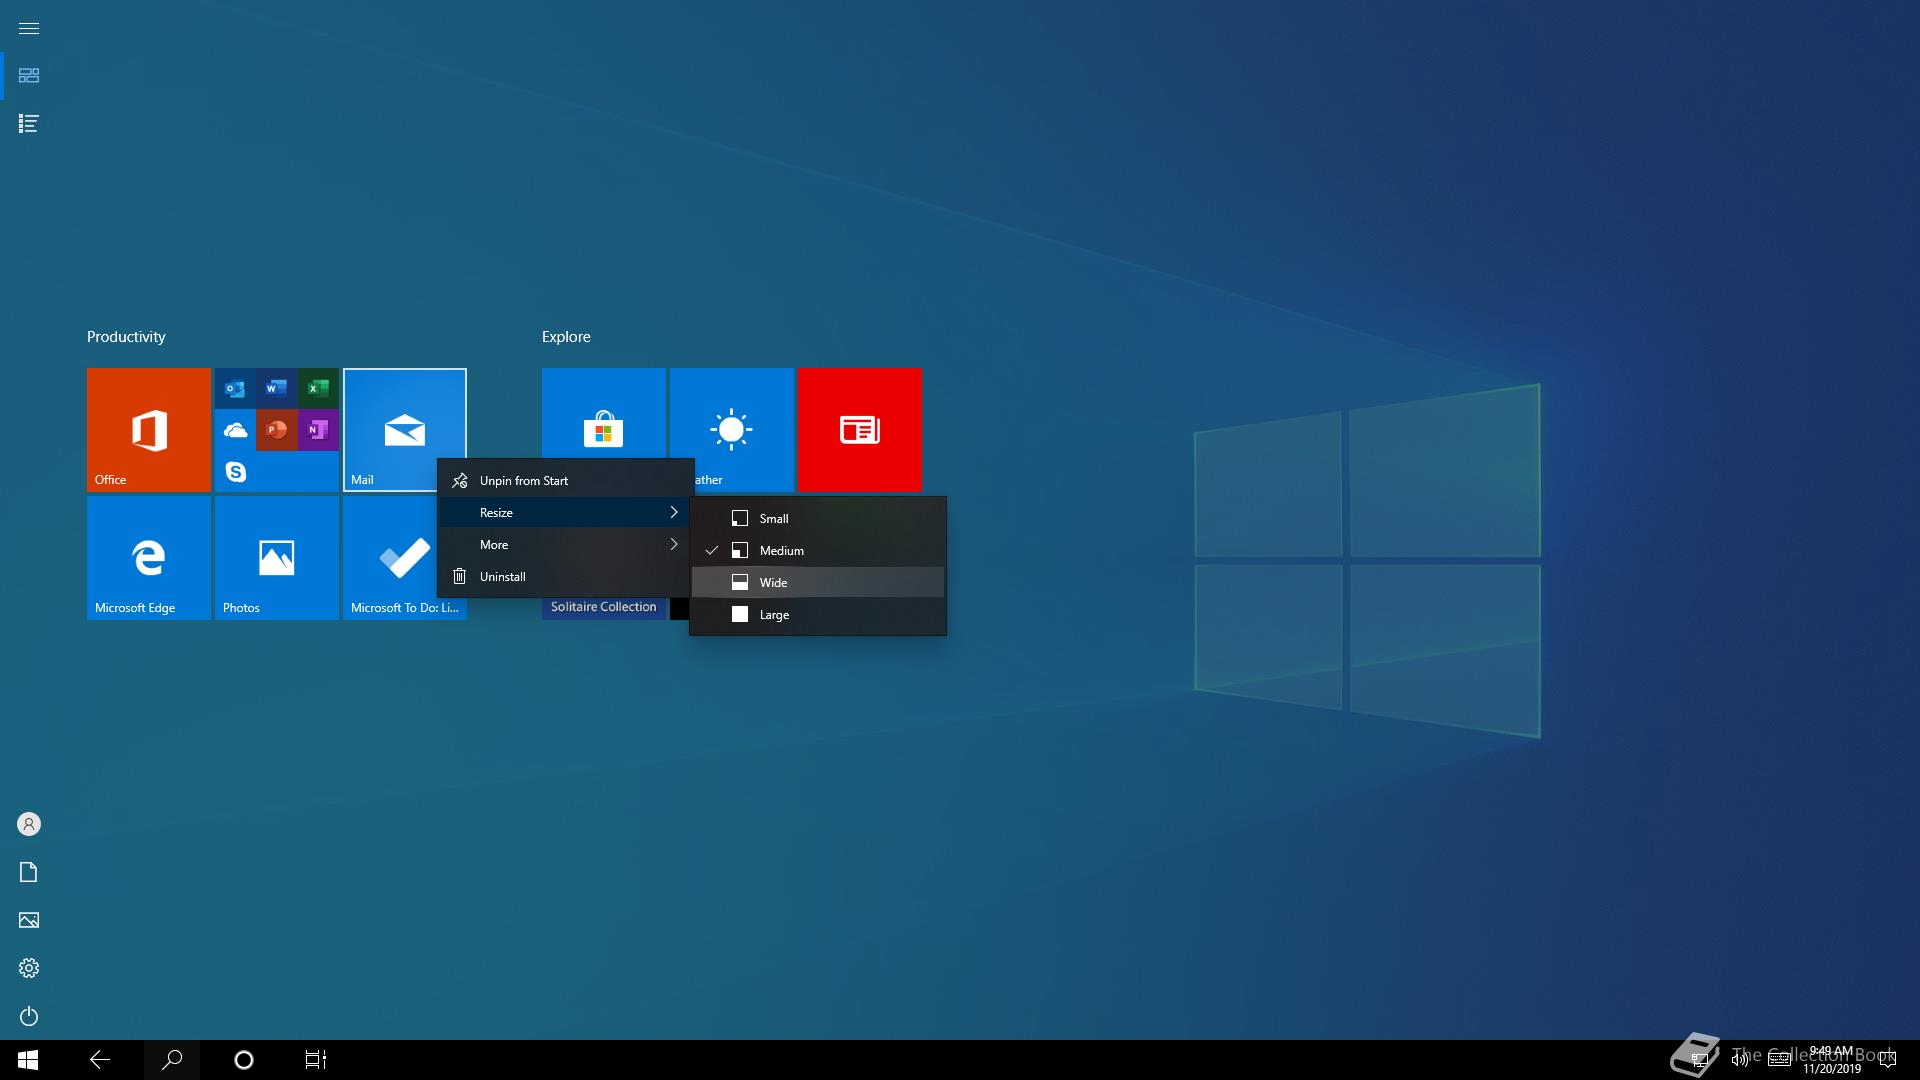Open the Power options icon
The width and height of the screenshot is (1920, 1080).
point(29,1016)
